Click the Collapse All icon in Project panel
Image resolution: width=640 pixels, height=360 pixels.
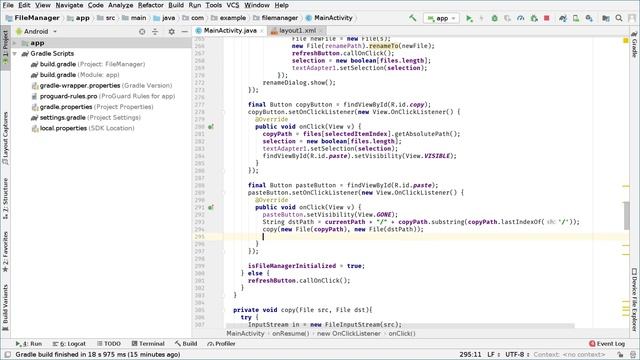point(155,31)
